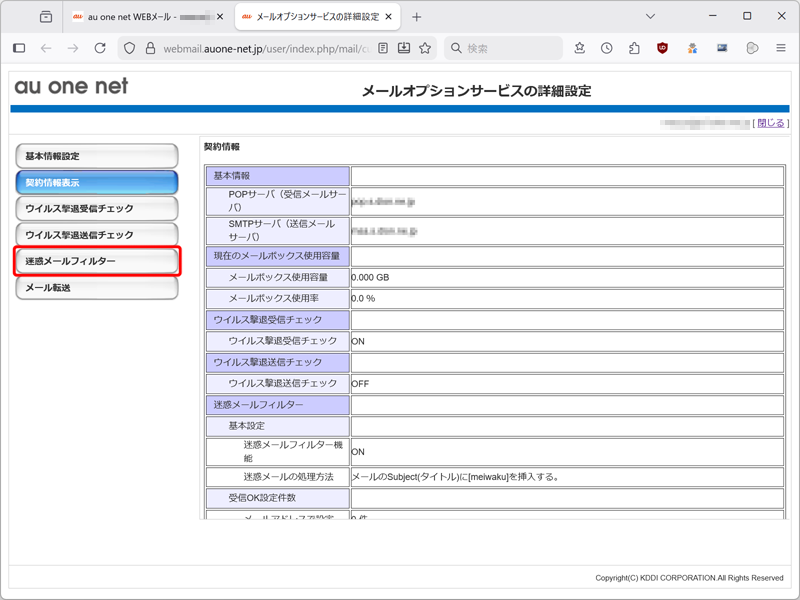Open the extensions puzzle icon
The height and width of the screenshot is (600, 800).
[634, 48]
